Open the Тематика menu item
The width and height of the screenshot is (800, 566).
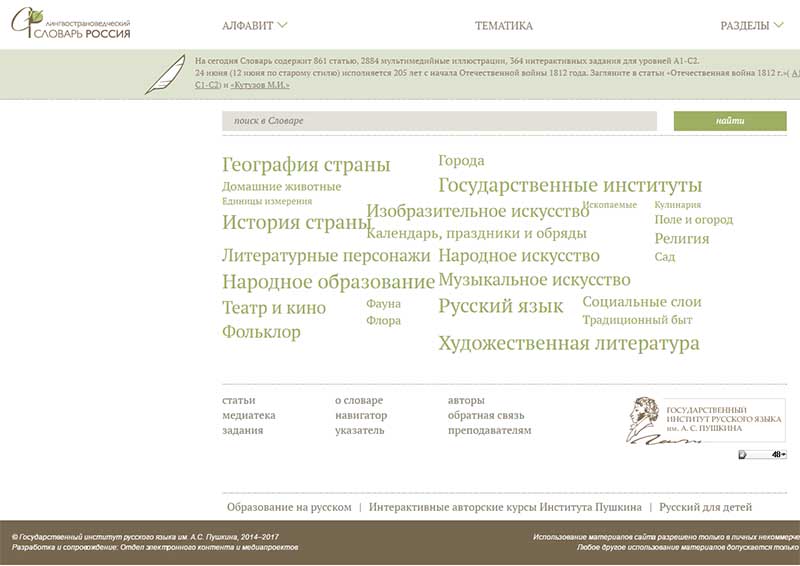coord(503,26)
